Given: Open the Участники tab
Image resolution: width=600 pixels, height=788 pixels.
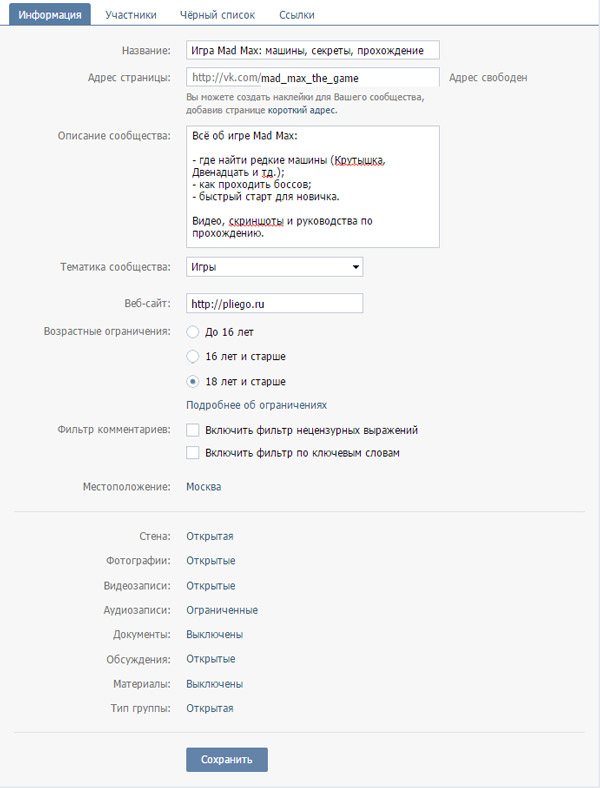Looking at the screenshot, I should (x=131, y=15).
